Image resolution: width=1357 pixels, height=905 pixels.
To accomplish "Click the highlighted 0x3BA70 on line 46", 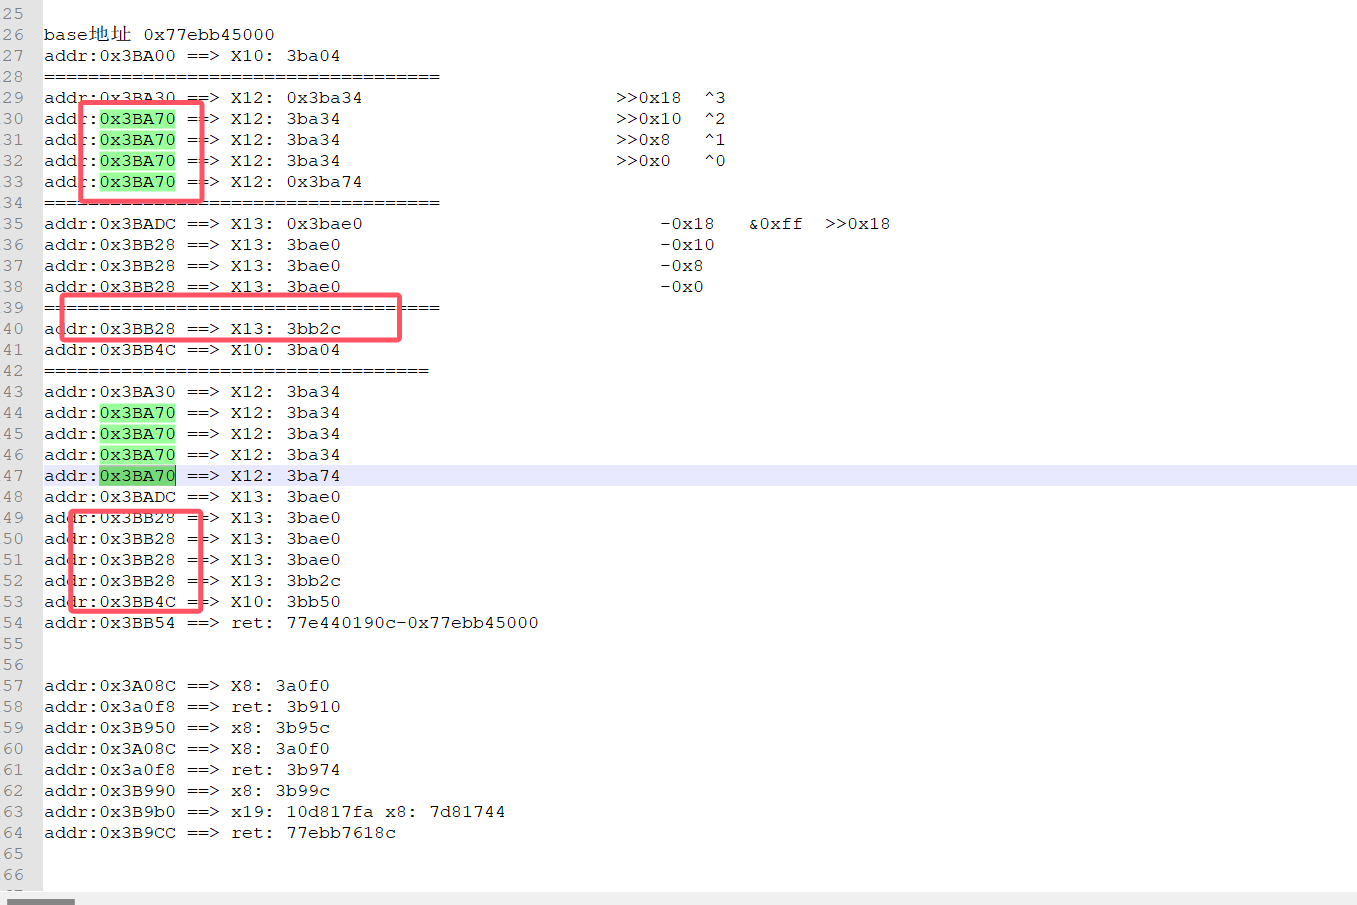I will [x=138, y=455].
